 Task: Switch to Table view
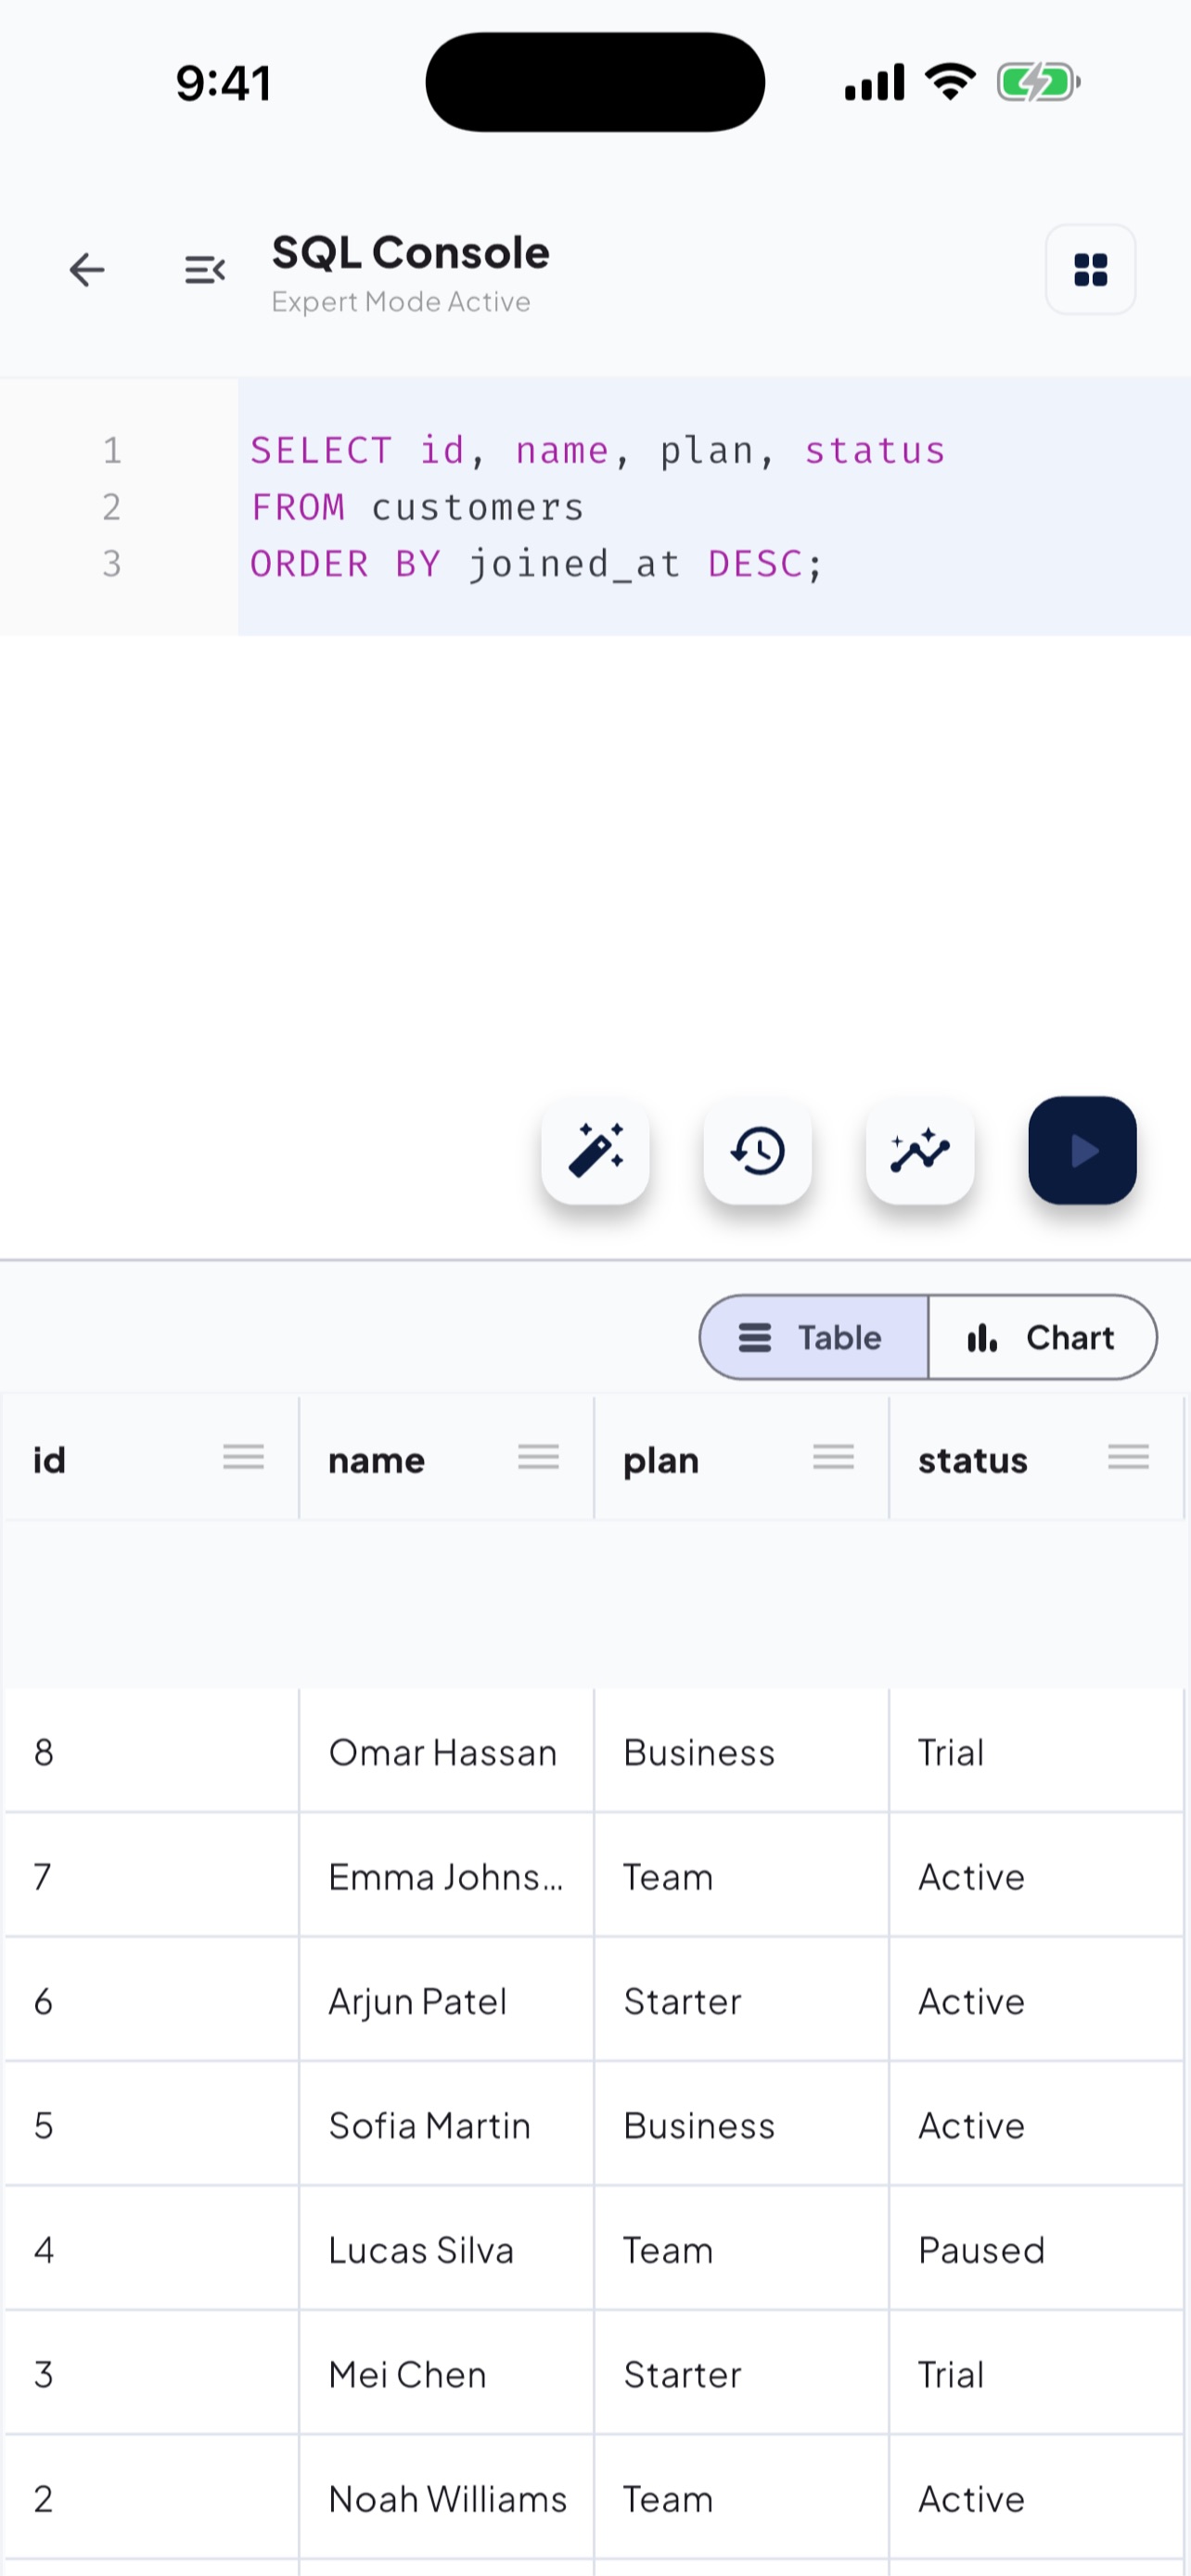(814, 1338)
